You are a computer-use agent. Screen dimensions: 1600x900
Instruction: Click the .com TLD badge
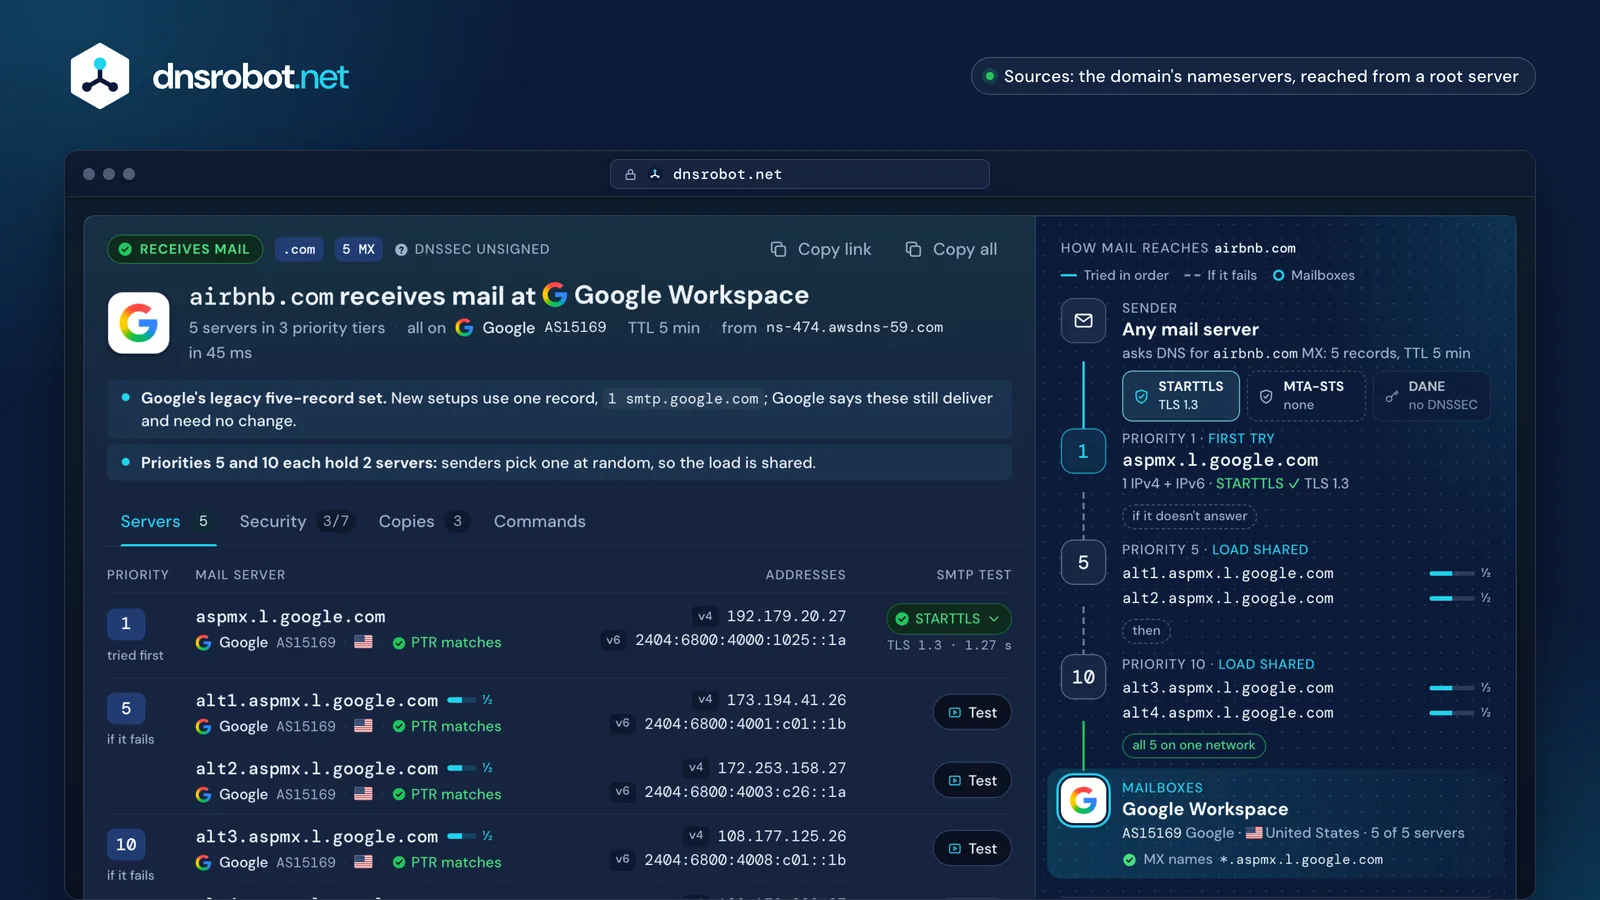pos(299,250)
